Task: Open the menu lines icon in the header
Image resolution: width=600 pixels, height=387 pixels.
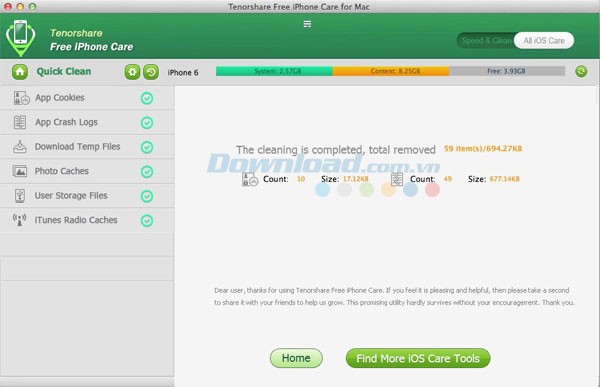Action: [307, 24]
